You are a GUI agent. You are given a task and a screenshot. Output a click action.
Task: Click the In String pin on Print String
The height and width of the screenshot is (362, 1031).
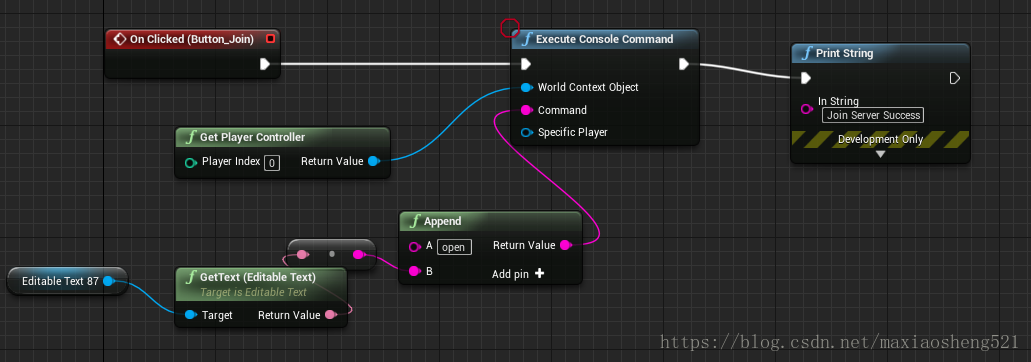point(807,108)
